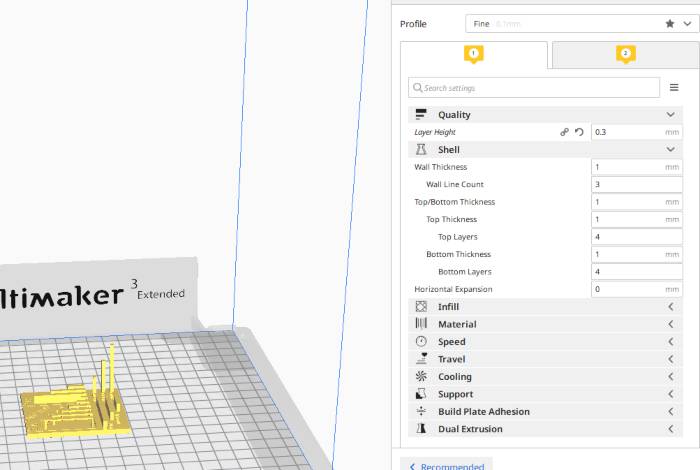Switch to the Extruder 2 tab

coord(625,54)
